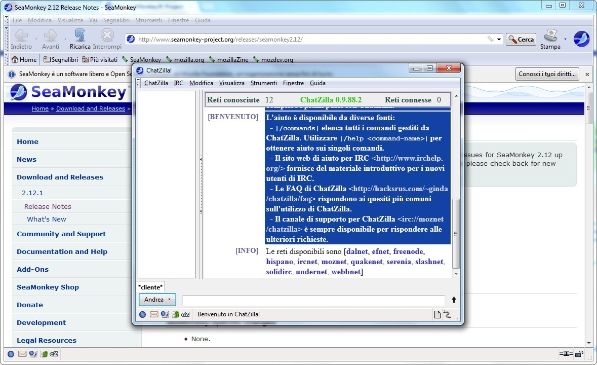The image size is (597, 365).
Task: Click the Indietro back button in SeaMonkey toolbar
Action: pos(21,40)
